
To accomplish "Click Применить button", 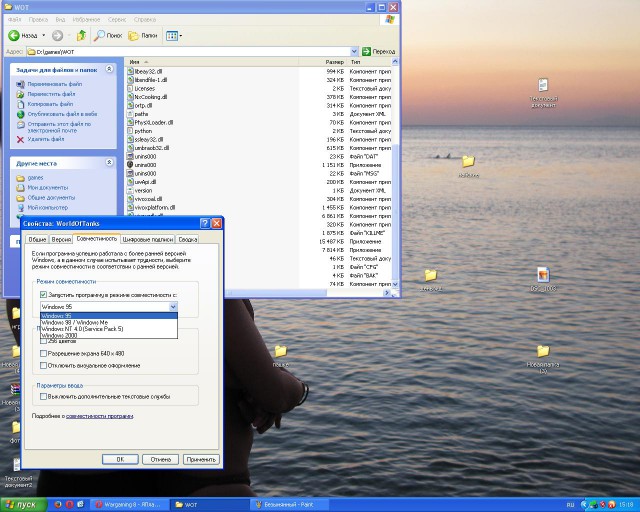I will (x=201, y=459).
